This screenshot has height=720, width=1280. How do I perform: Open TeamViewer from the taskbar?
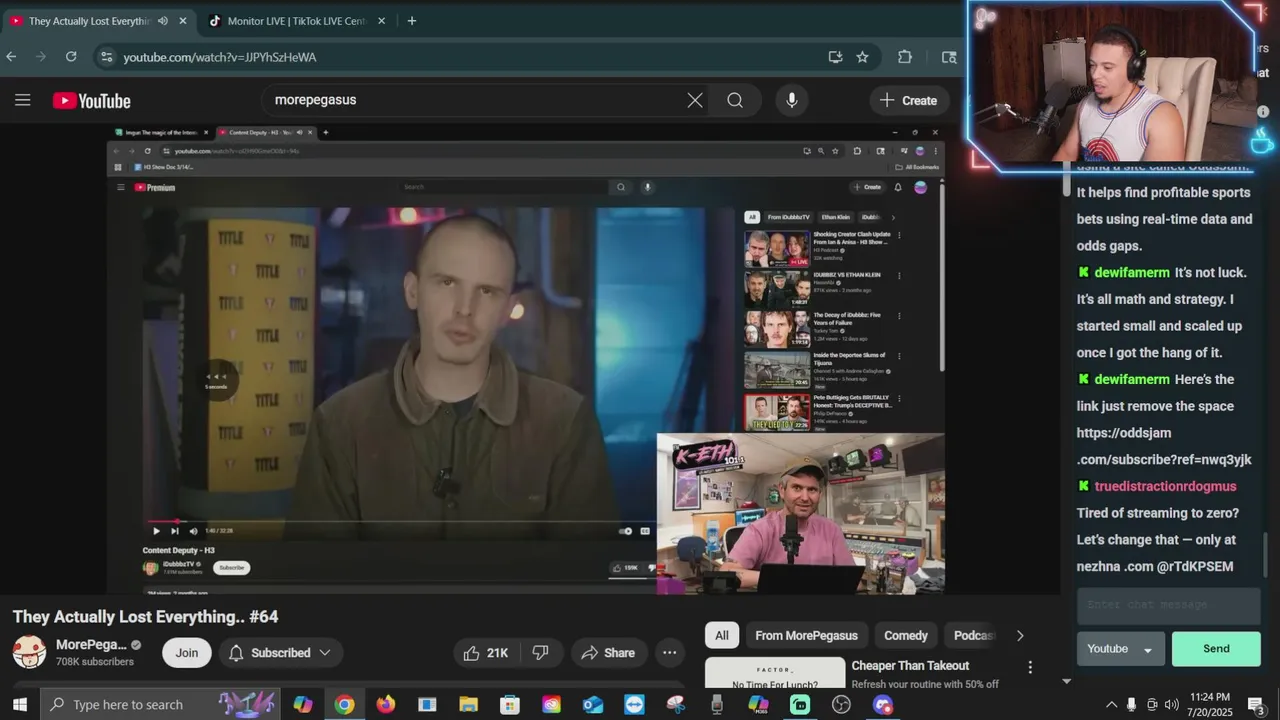tap(634, 705)
